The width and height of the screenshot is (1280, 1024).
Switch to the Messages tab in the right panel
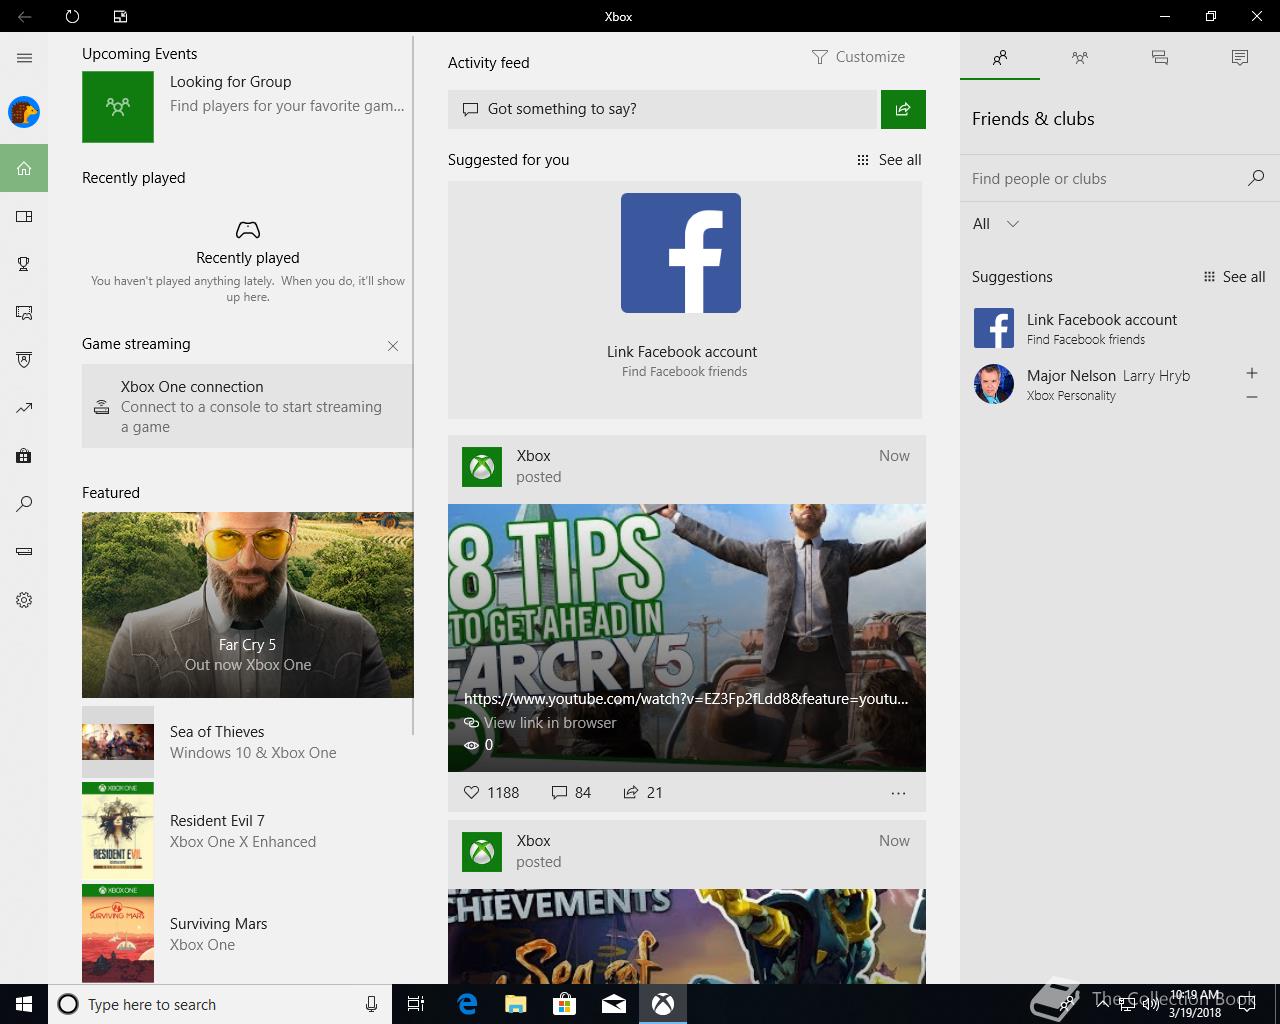point(1160,58)
